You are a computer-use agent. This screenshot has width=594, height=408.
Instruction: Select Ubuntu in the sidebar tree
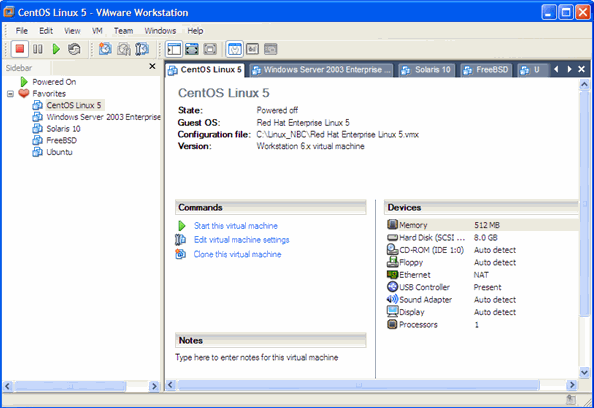pos(59,152)
